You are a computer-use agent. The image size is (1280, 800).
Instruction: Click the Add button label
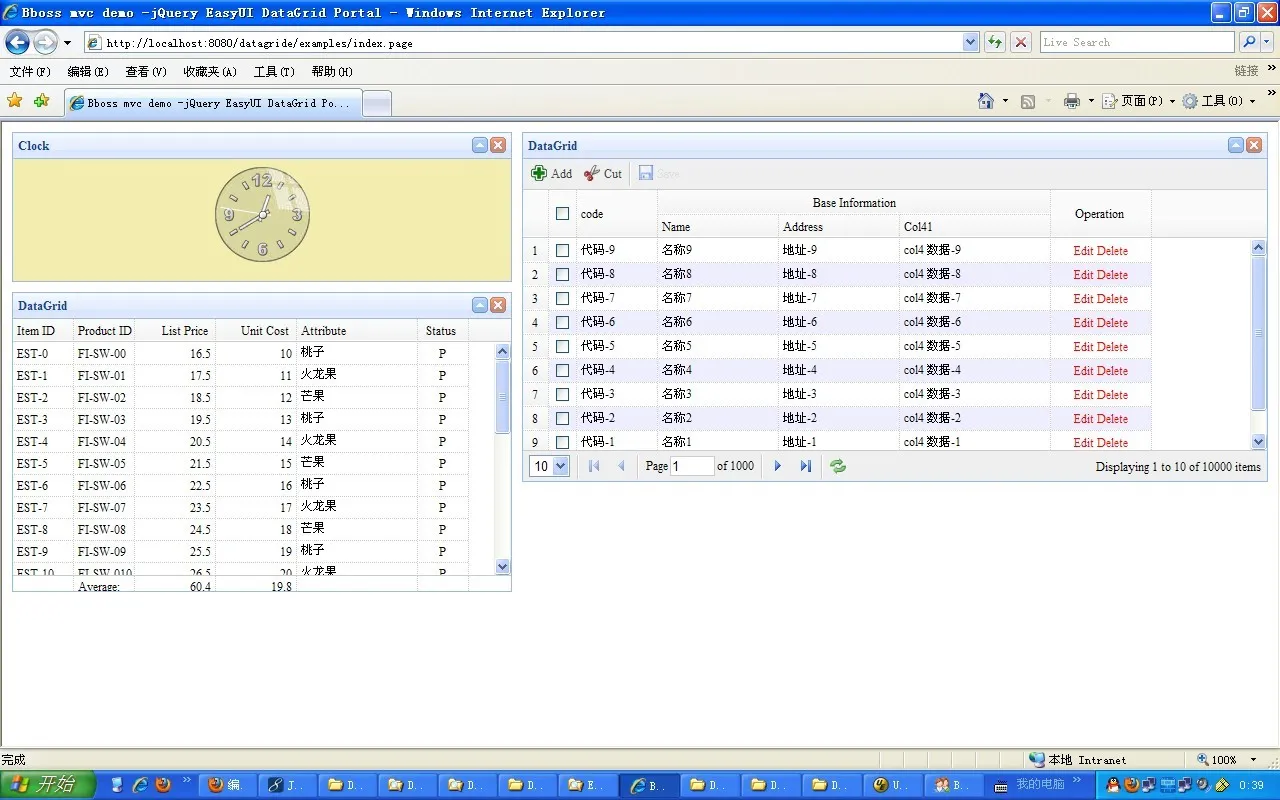[562, 174]
